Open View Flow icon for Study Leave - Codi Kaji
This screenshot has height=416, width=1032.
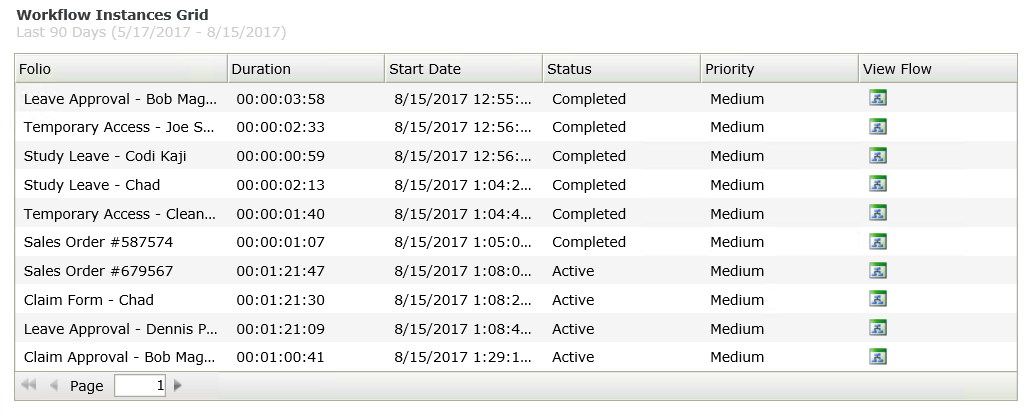[878, 156]
